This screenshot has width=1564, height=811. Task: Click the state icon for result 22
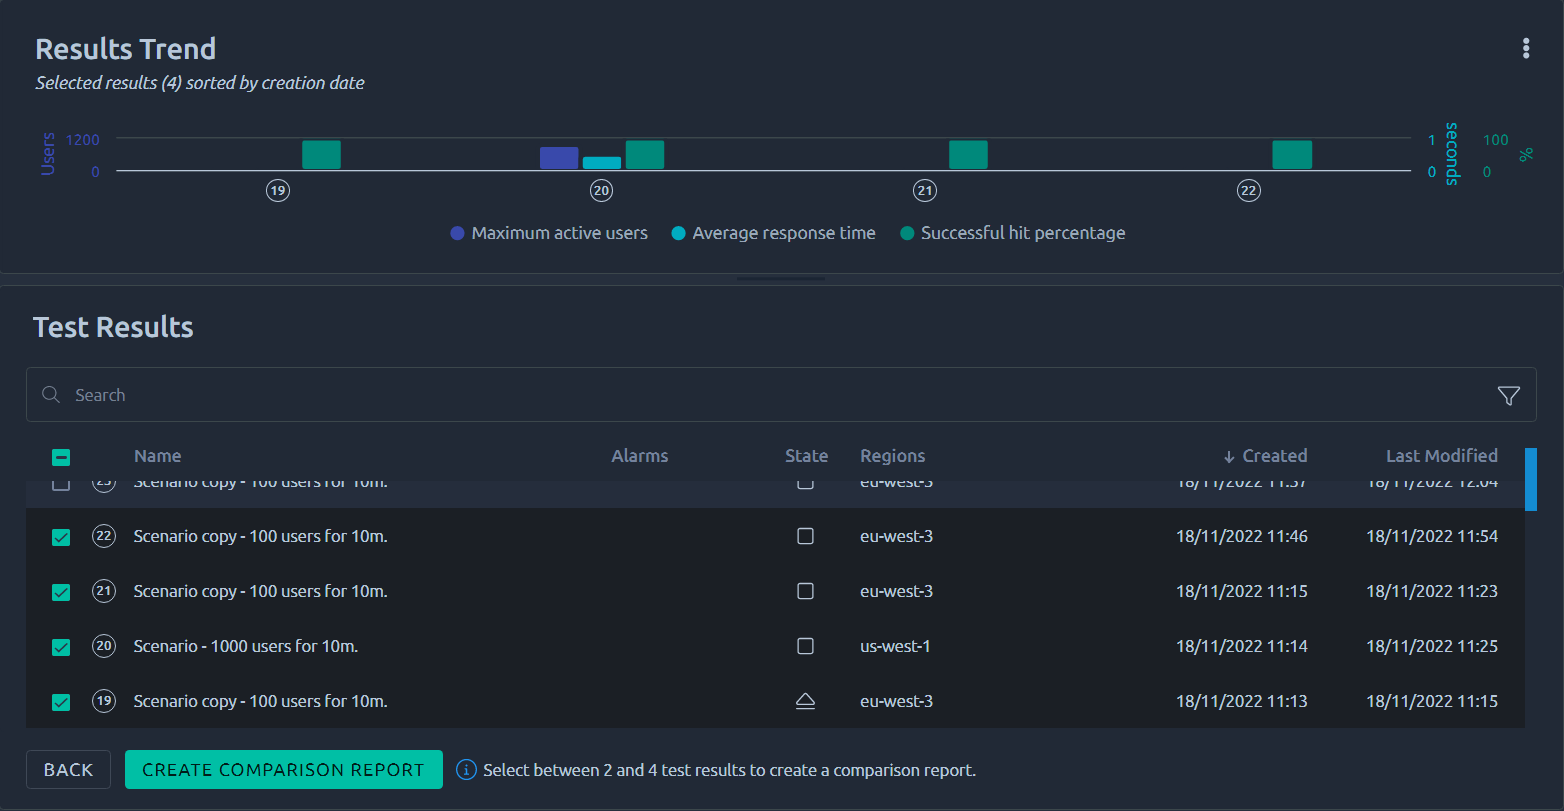tap(805, 536)
